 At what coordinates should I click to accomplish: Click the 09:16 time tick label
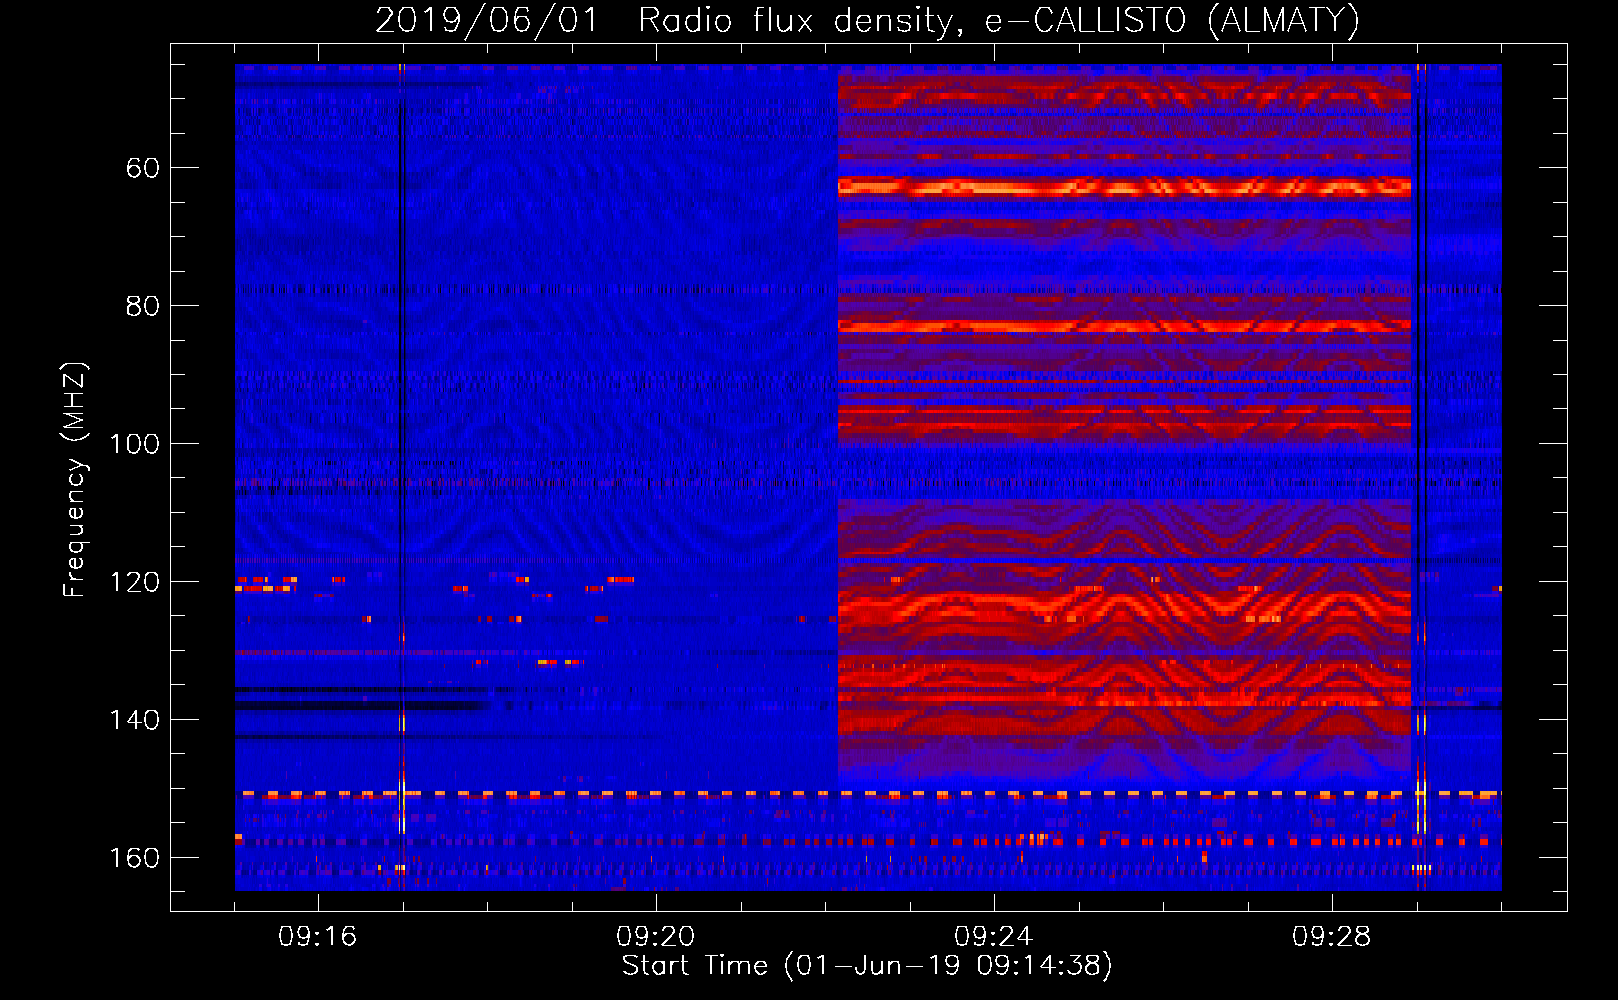[x=318, y=937]
